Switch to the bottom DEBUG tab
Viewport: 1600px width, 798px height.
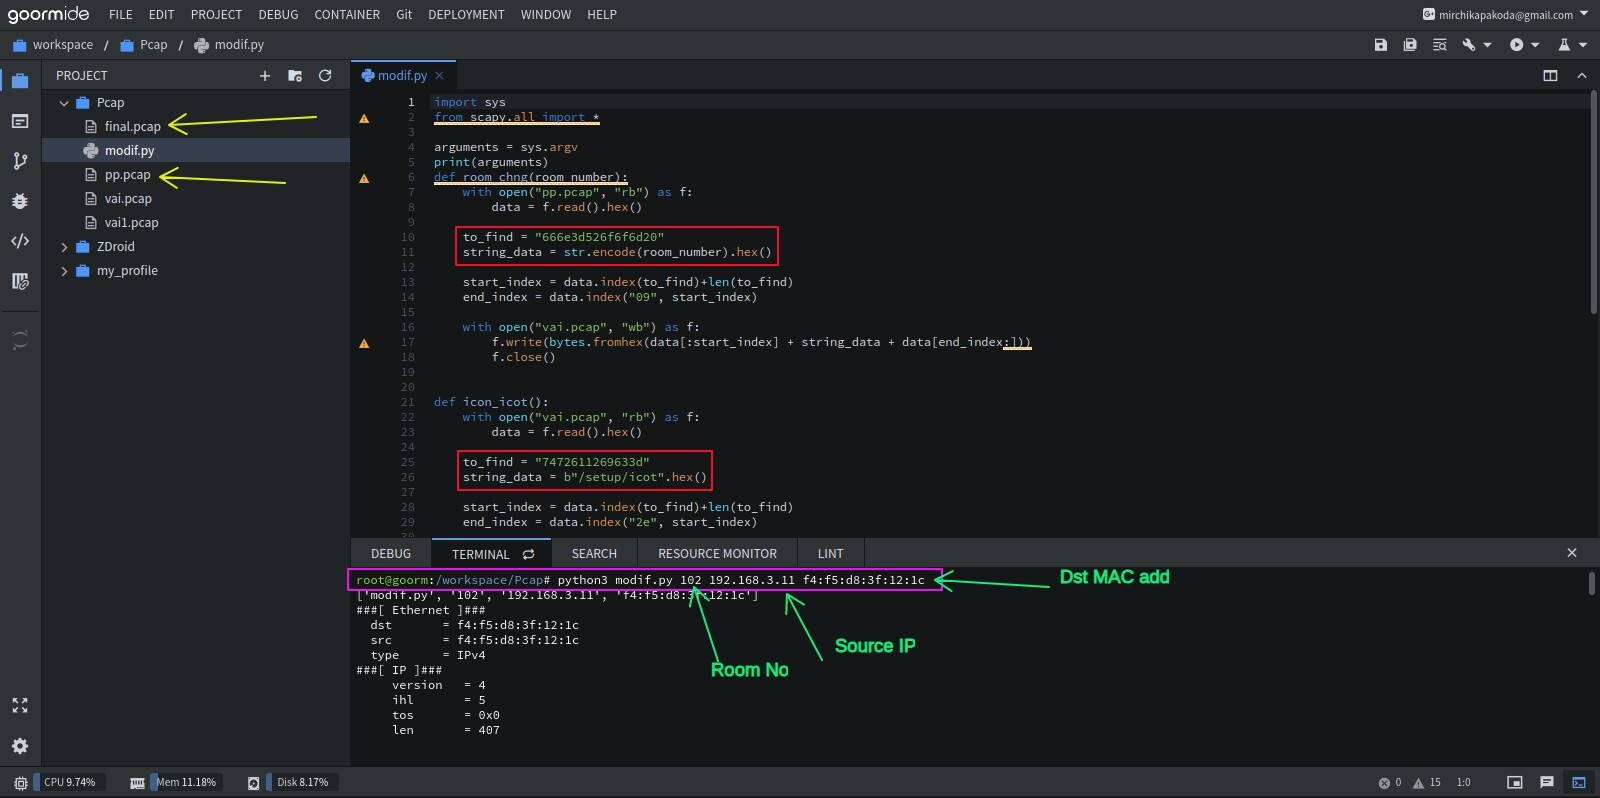(x=391, y=554)
